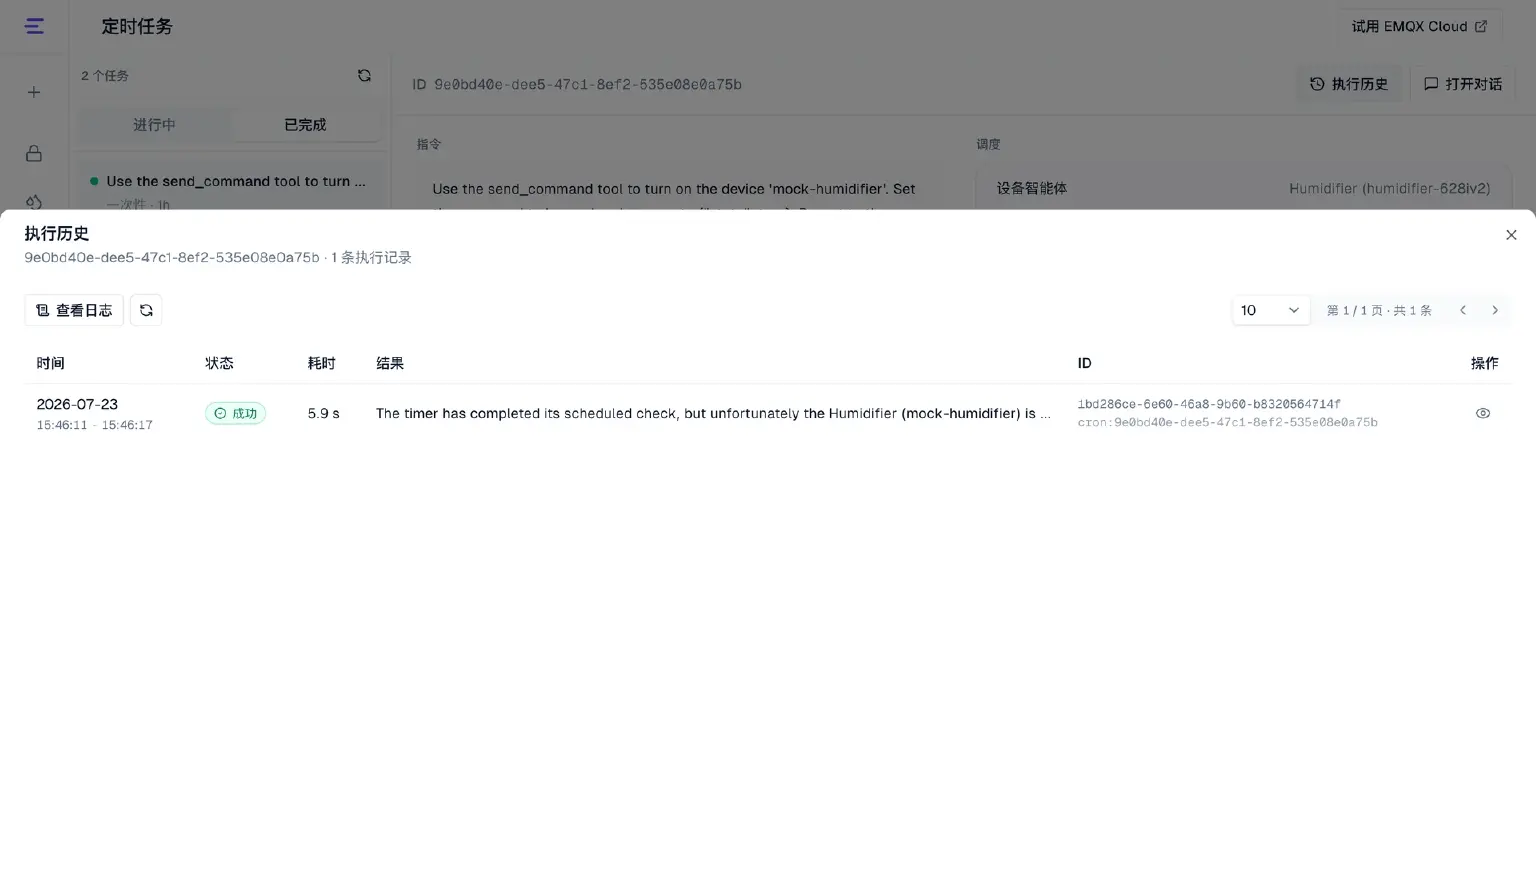This screenshot has width=1536, height=874.
Task: Switch to the 已完成 tab
Action: (x=305, y=125)
